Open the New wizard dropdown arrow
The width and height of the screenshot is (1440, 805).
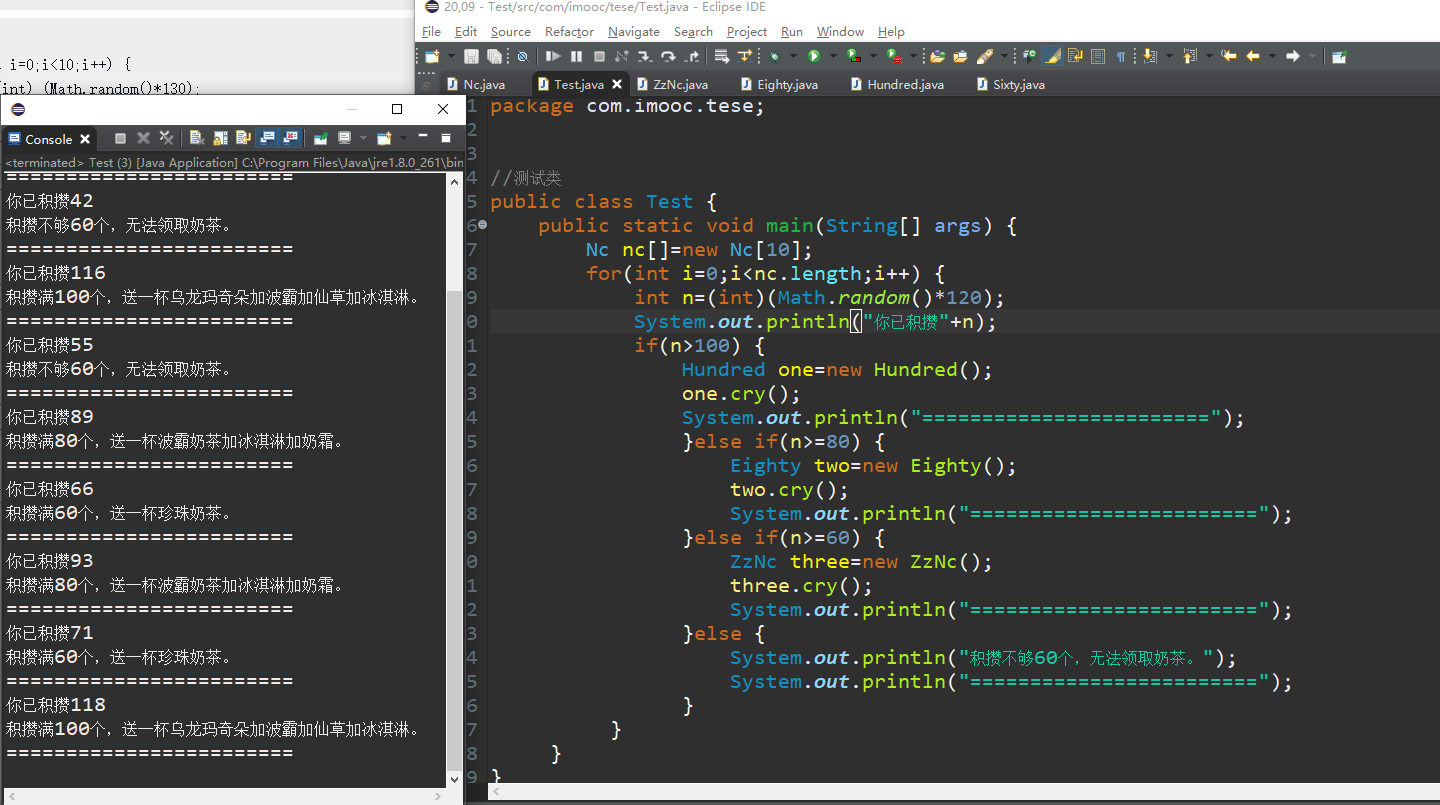tap(452, 56)
